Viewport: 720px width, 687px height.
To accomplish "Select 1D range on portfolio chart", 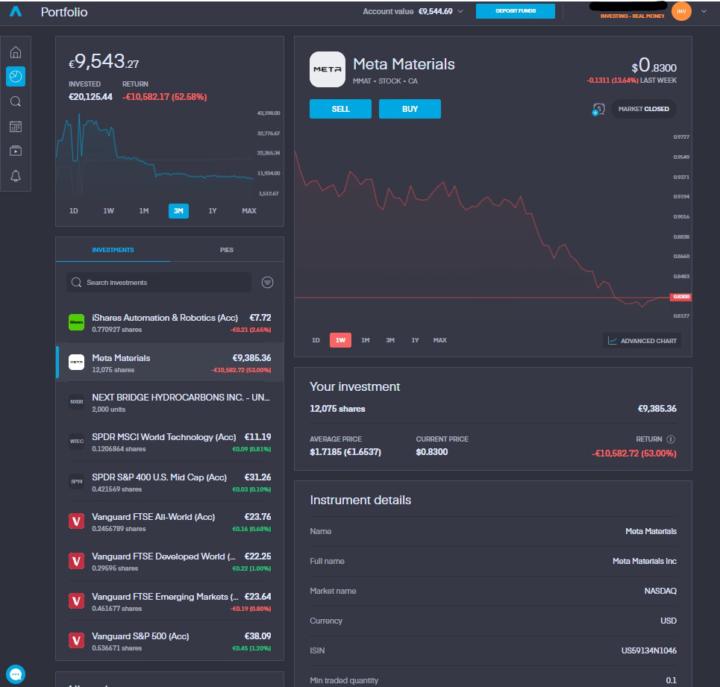I will 73,211.
